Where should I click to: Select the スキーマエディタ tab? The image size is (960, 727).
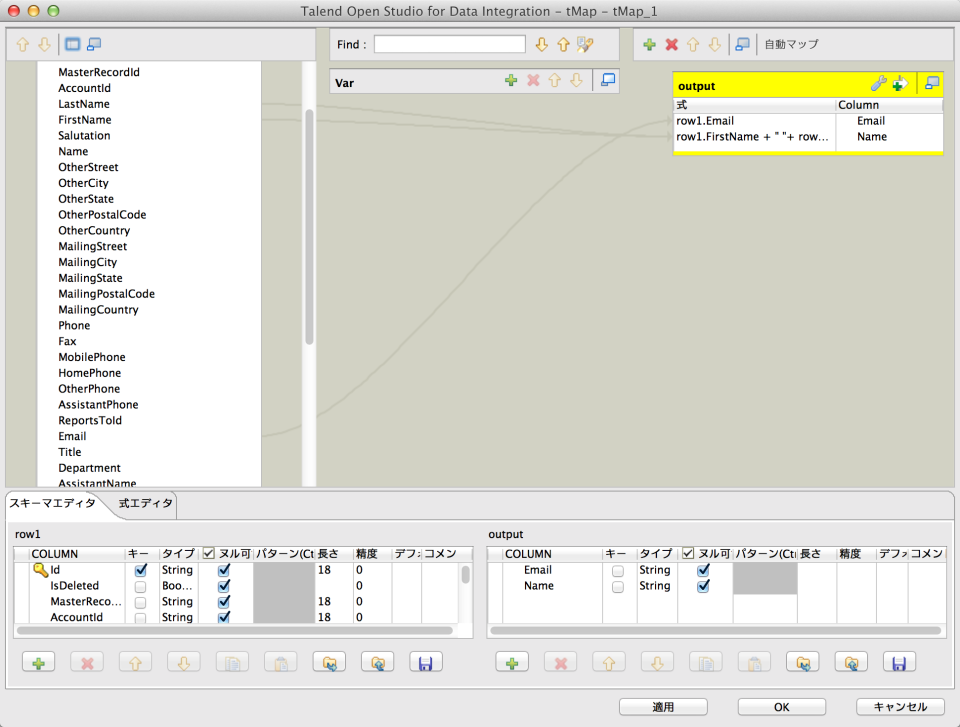pos(53,503)
